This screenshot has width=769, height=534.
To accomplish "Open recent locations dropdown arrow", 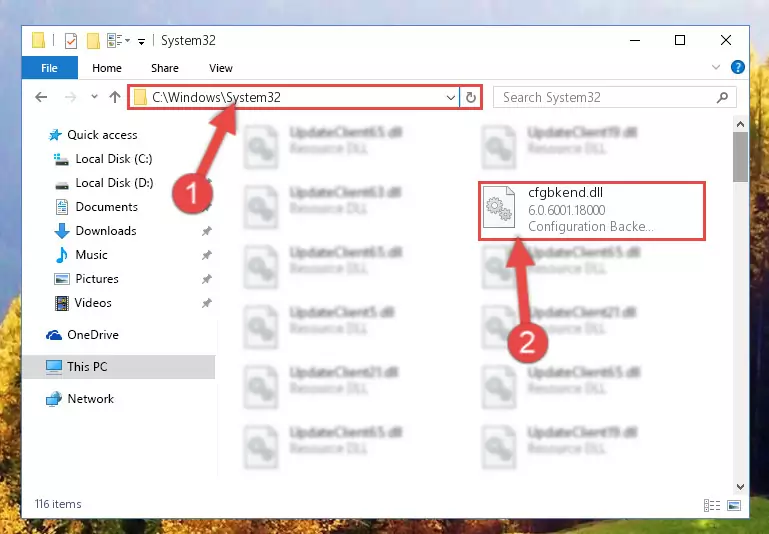I will [x=94, y=97].
